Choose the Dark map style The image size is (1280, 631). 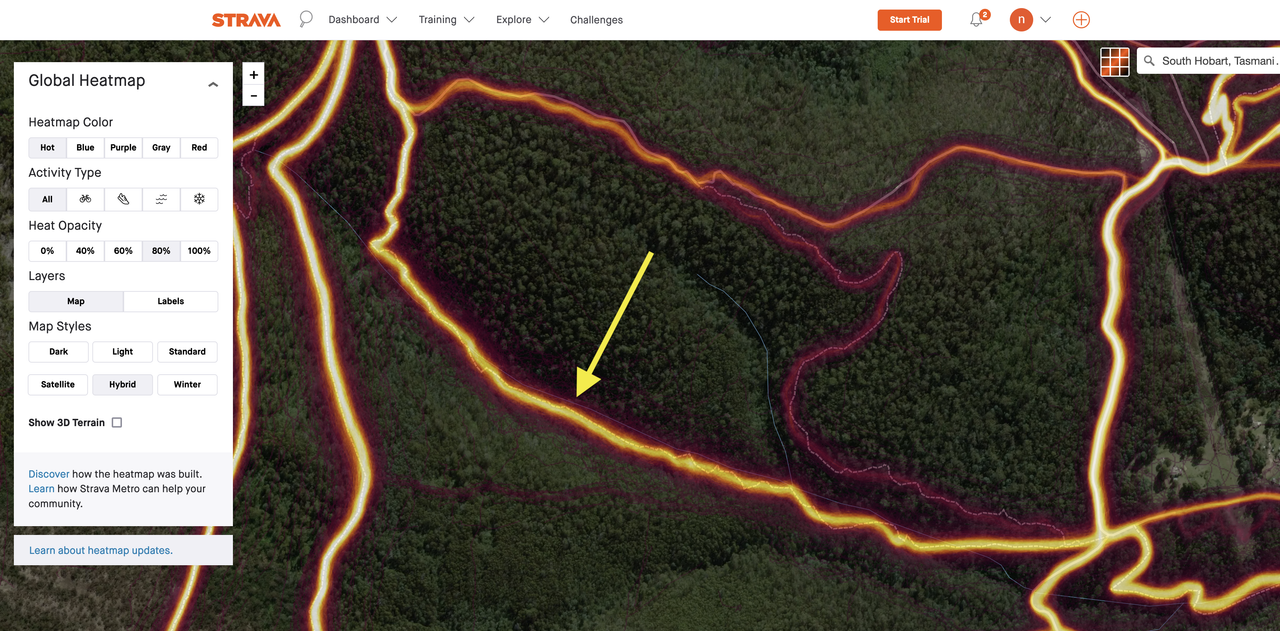click(59, 352)
